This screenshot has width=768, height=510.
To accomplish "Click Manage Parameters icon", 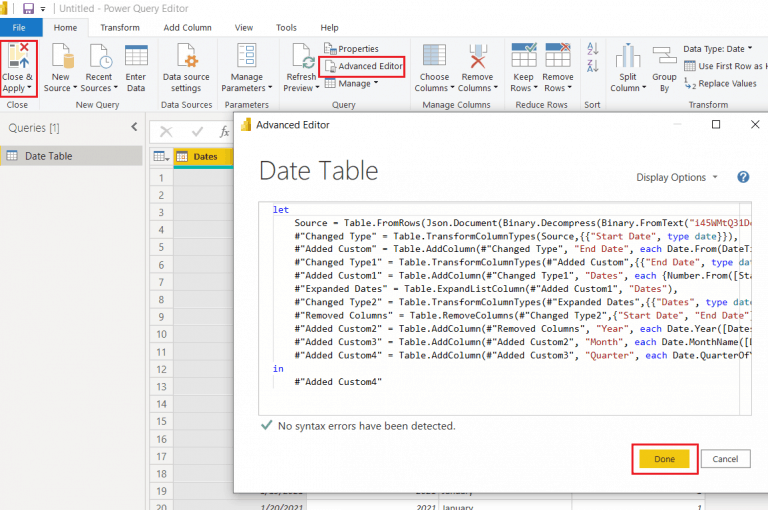I will pyautogui.click(x=247, y=55).
